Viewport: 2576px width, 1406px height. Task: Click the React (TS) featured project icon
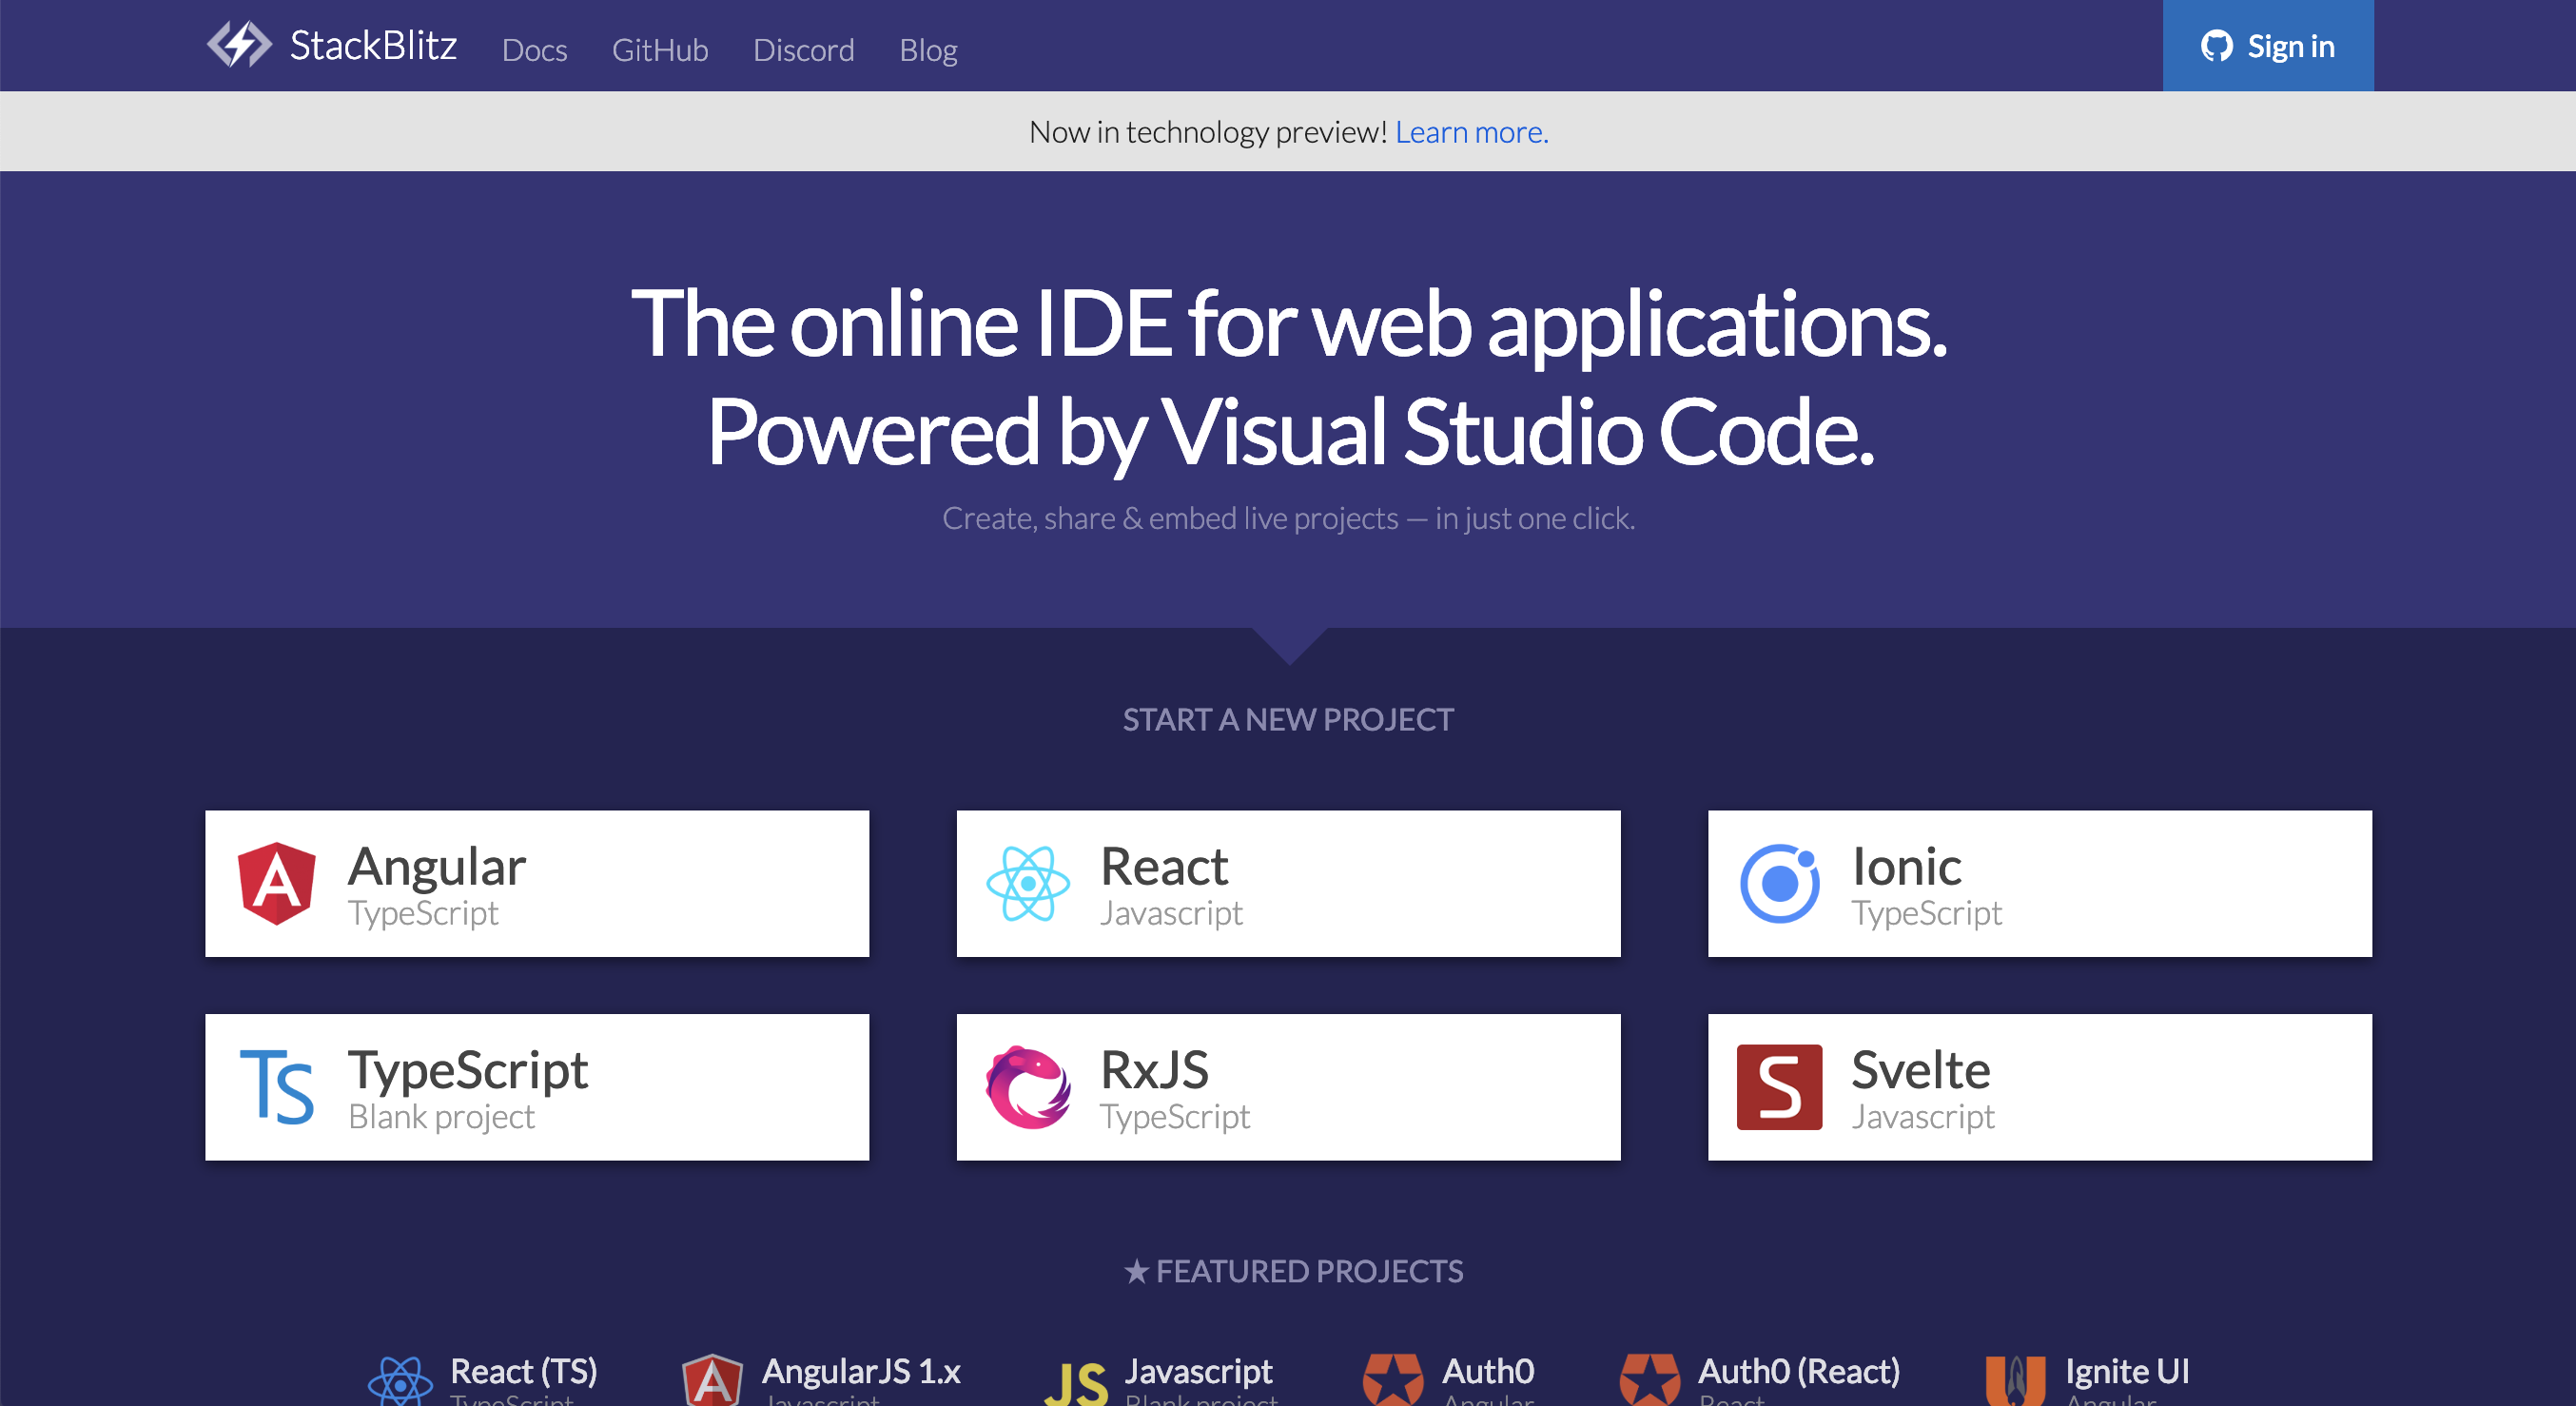(x=400, y=1382)
